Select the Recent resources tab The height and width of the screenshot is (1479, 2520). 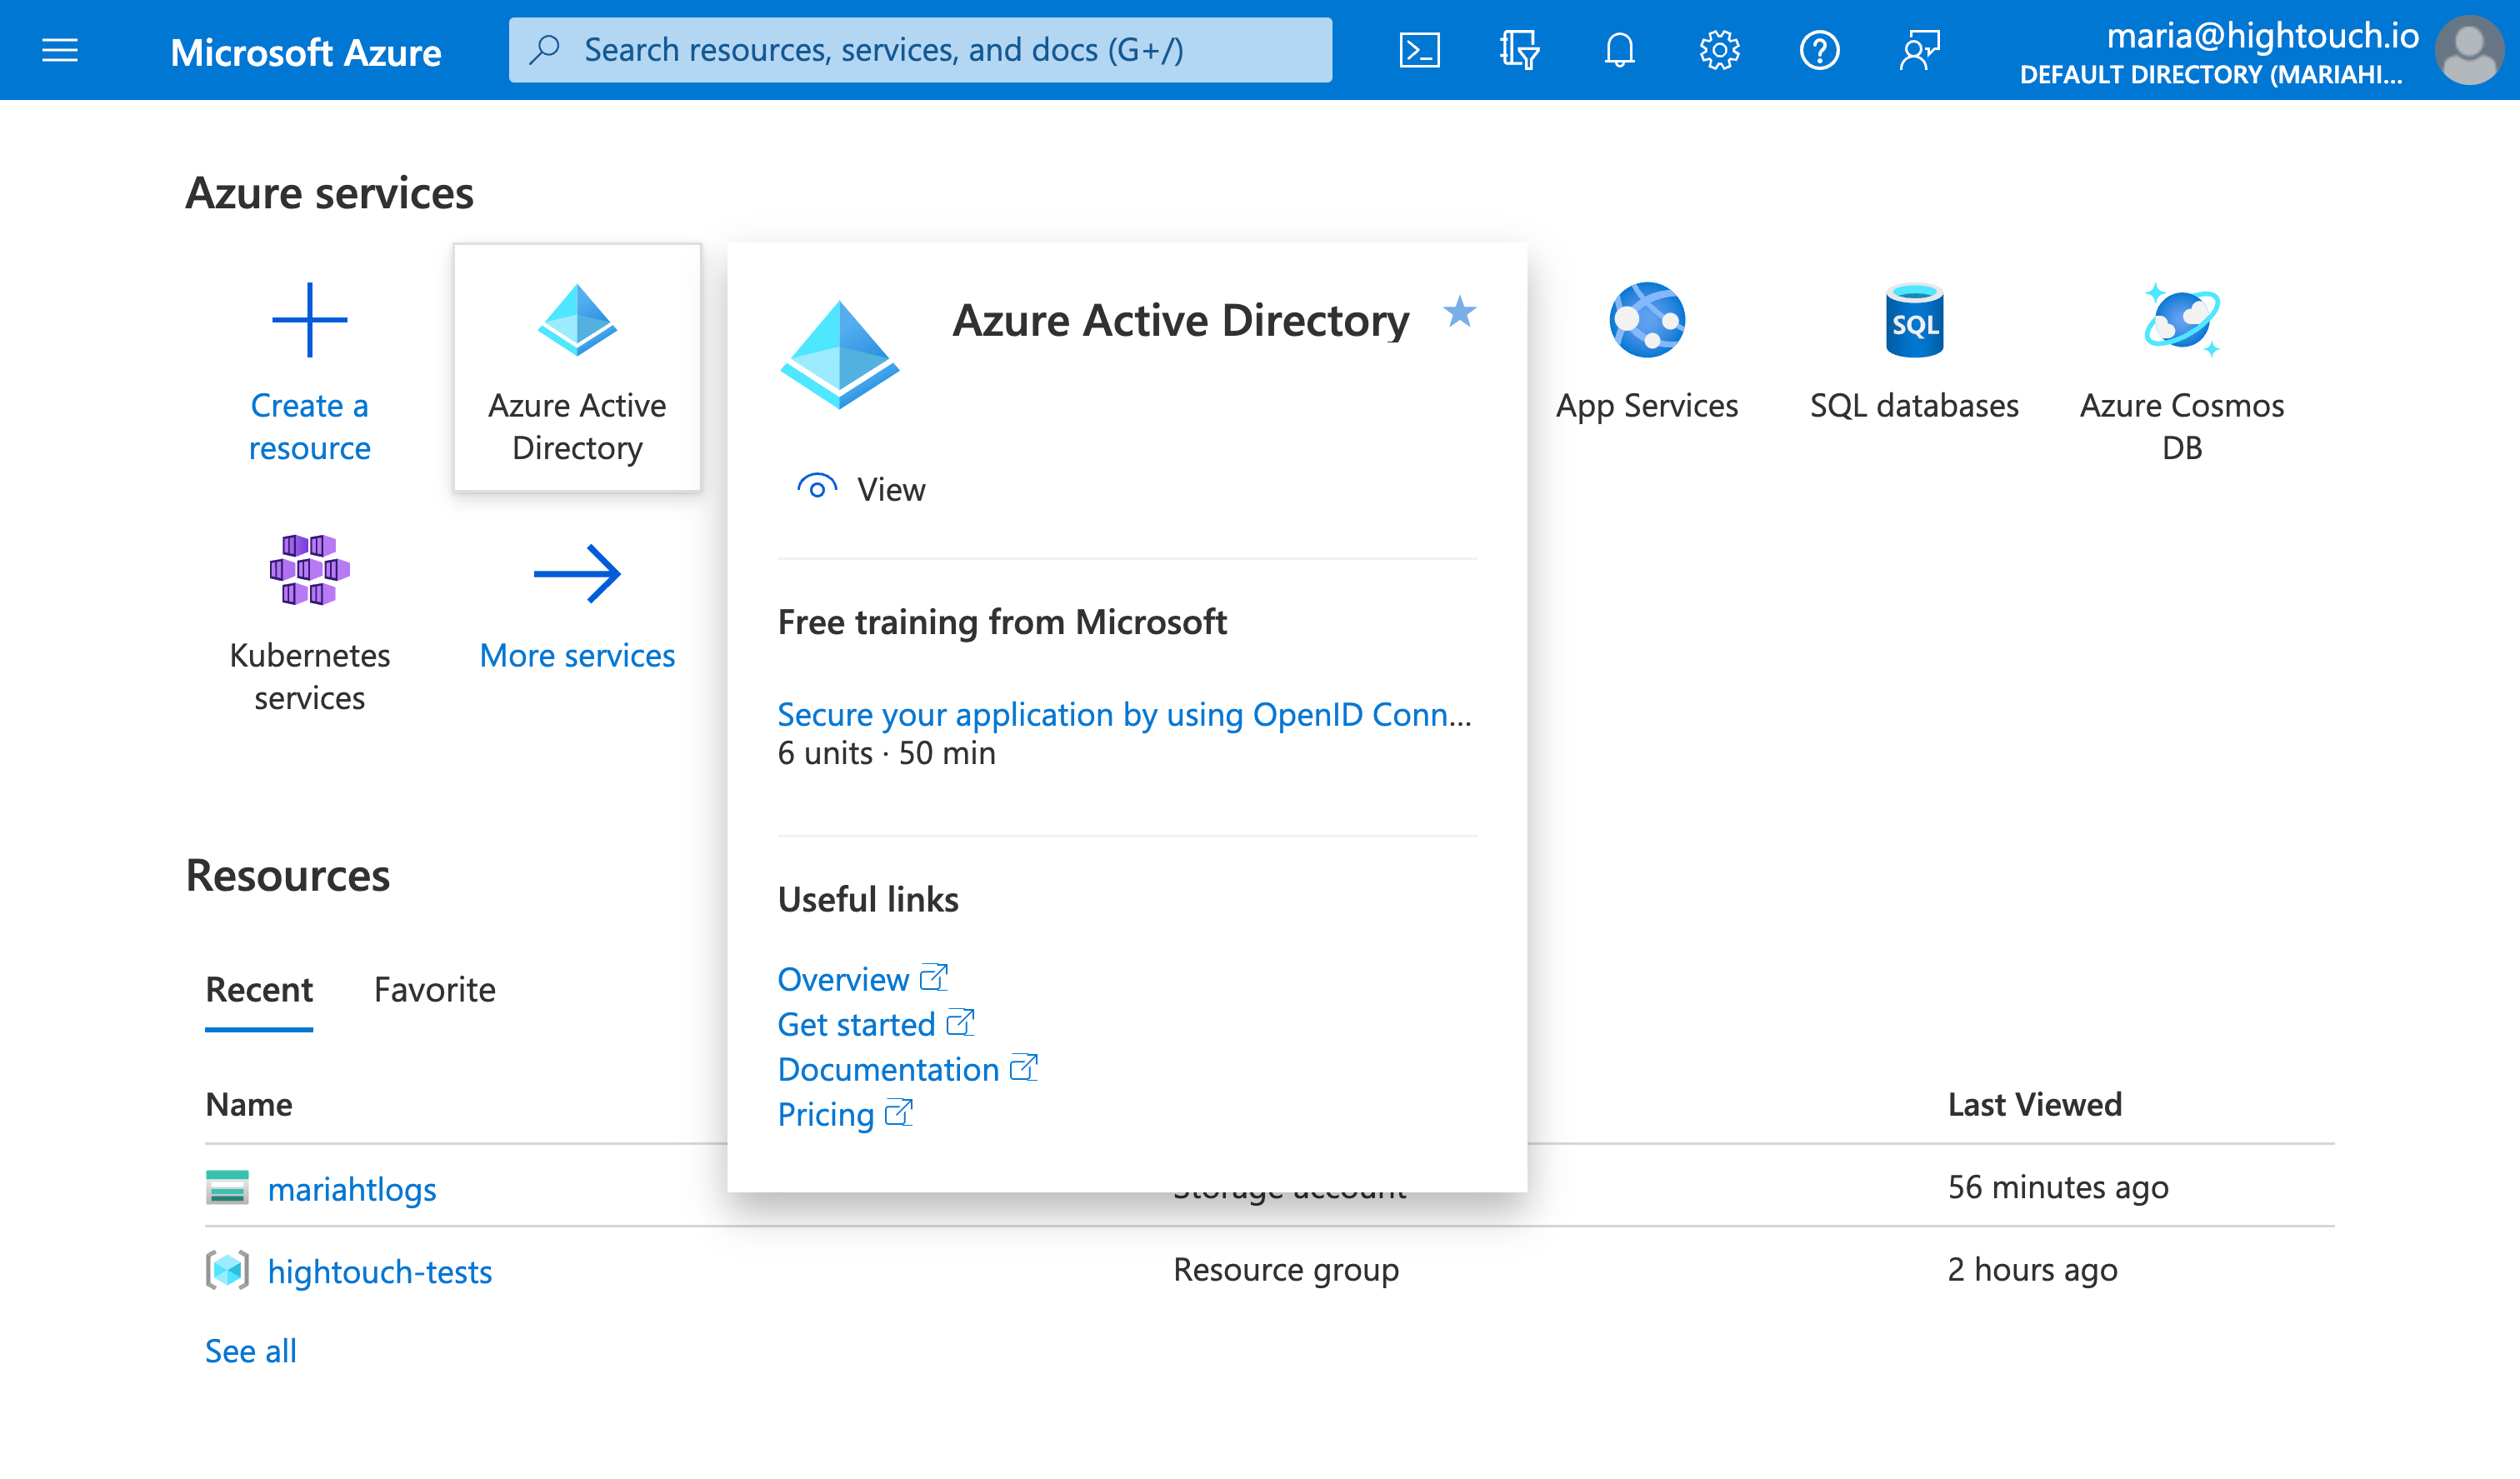coord(259,990)
